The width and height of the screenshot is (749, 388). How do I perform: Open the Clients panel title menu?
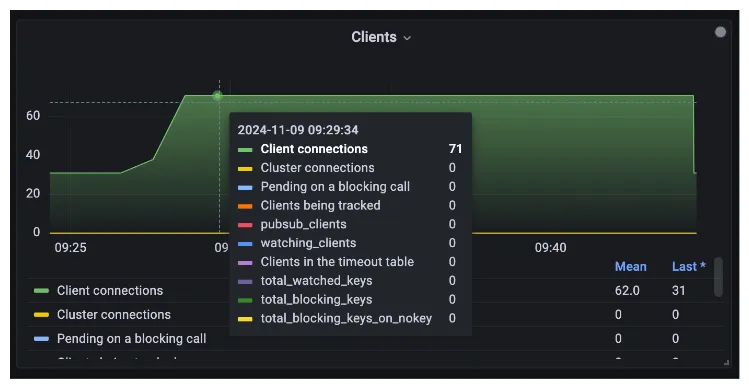[x=381, y=37]
